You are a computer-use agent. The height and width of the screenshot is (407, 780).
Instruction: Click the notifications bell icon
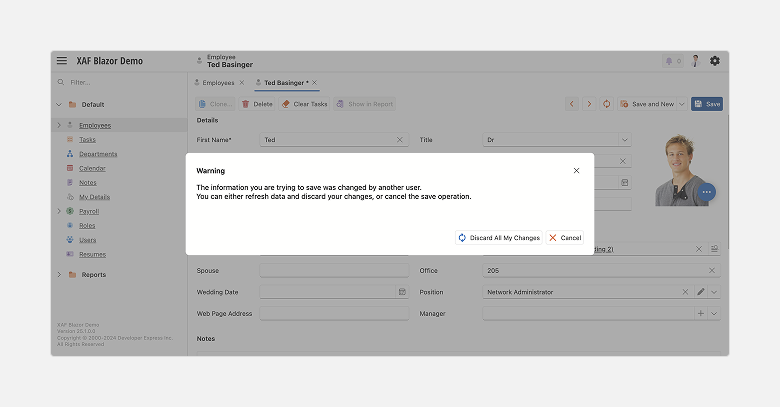click(x=672, y=61)
